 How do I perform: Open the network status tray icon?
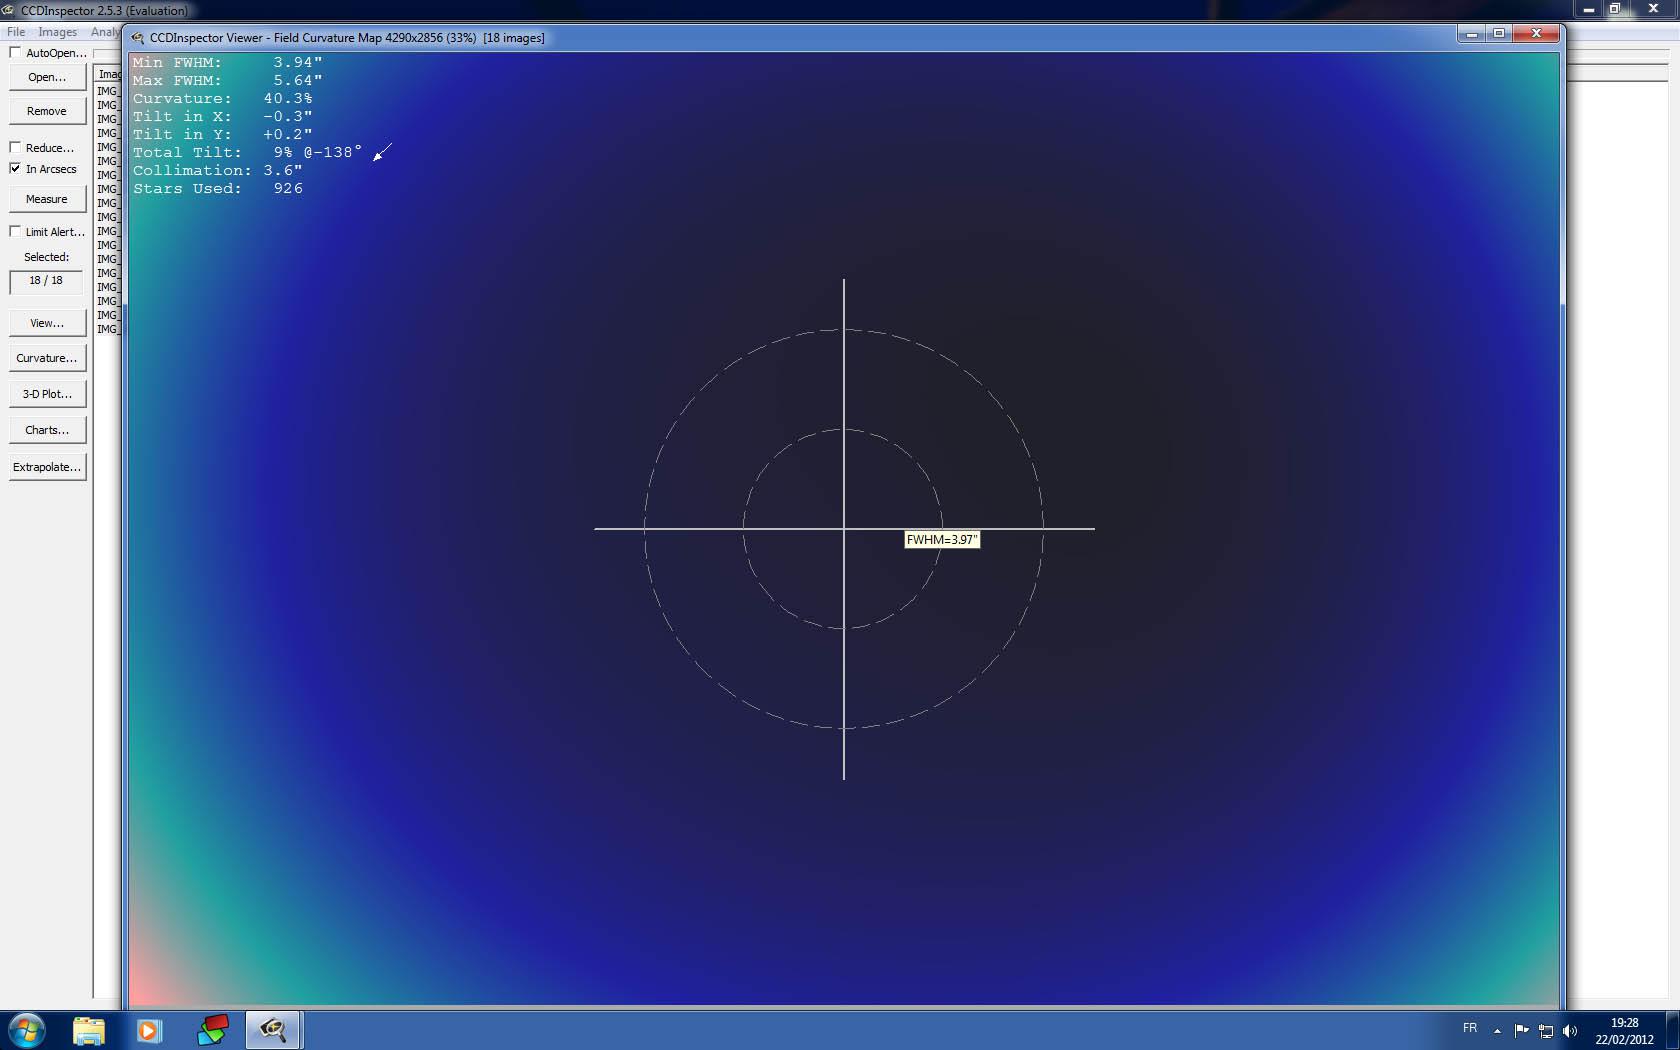[1546, 1031]
